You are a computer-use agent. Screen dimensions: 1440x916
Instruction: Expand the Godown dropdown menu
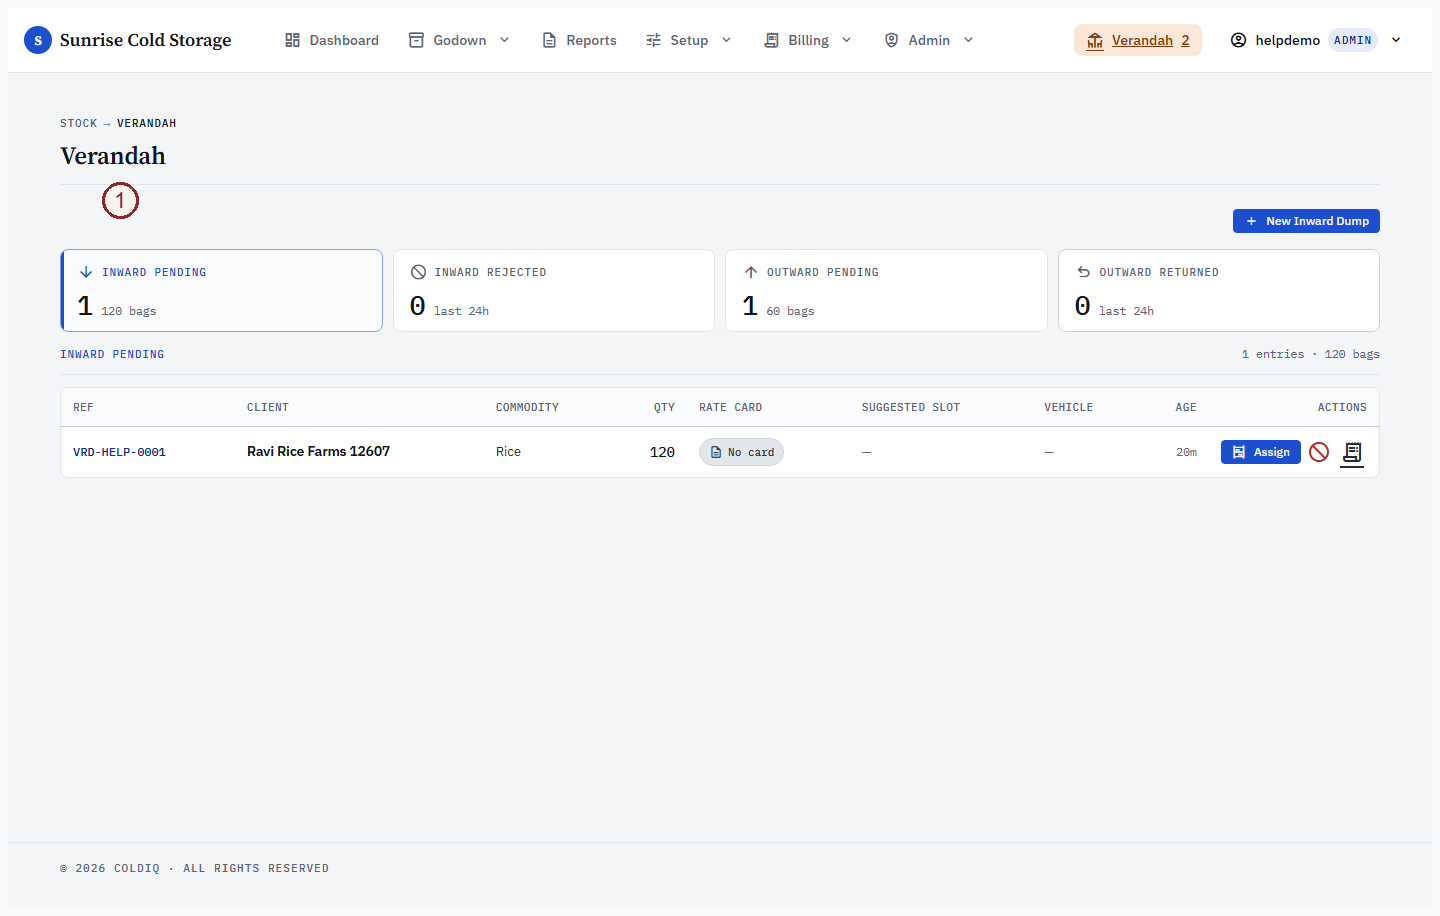pyautogui.click(x=460, y=40)
